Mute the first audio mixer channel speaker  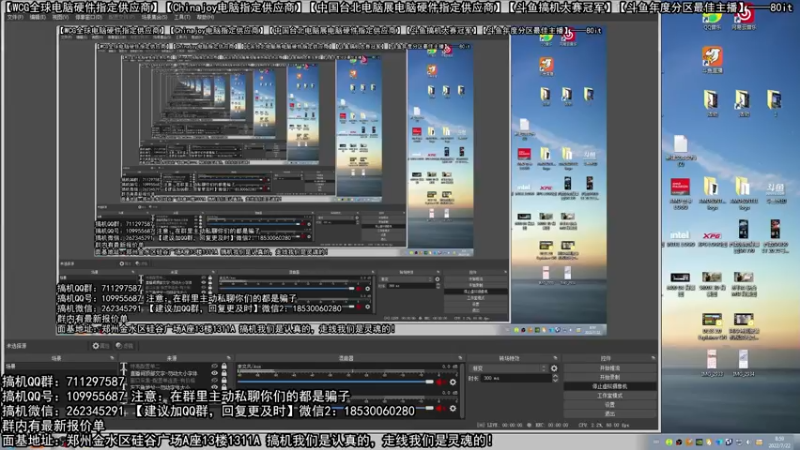coord(442,382)
